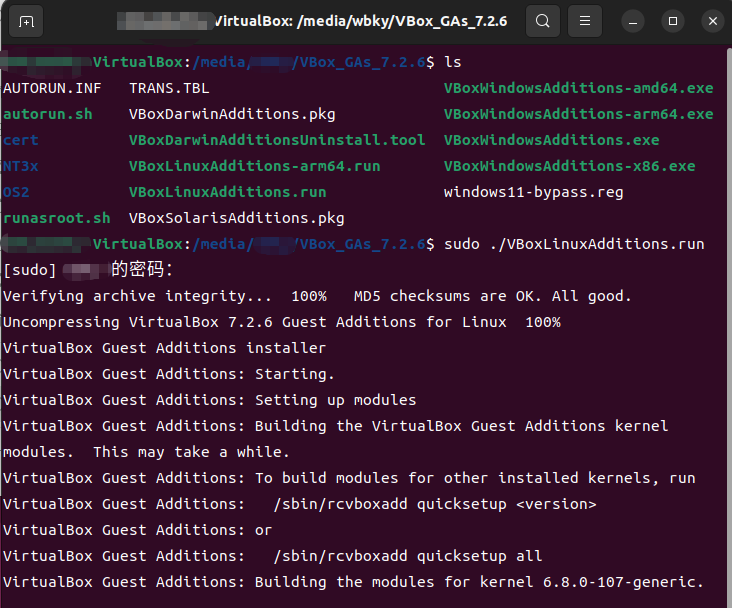
Task: Click the terminal vertical scrollbar
Action: [729, 327]
